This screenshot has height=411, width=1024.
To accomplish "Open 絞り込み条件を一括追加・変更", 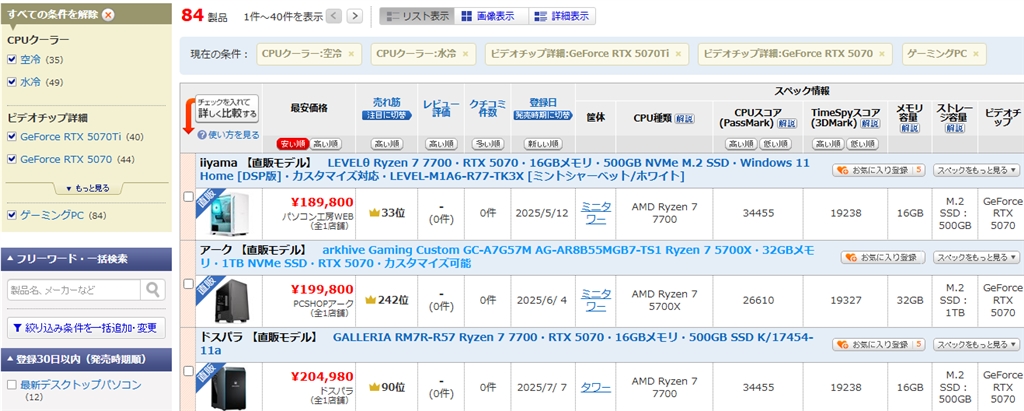I will 86,328.
